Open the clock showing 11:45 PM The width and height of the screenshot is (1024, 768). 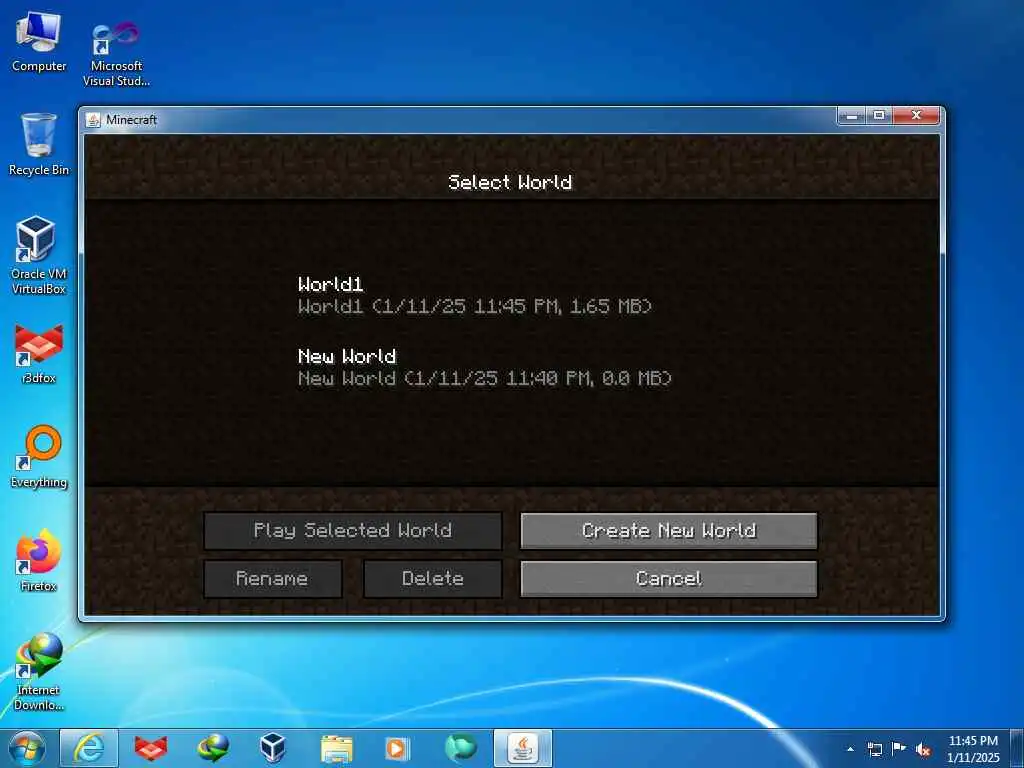pos(973,748)
